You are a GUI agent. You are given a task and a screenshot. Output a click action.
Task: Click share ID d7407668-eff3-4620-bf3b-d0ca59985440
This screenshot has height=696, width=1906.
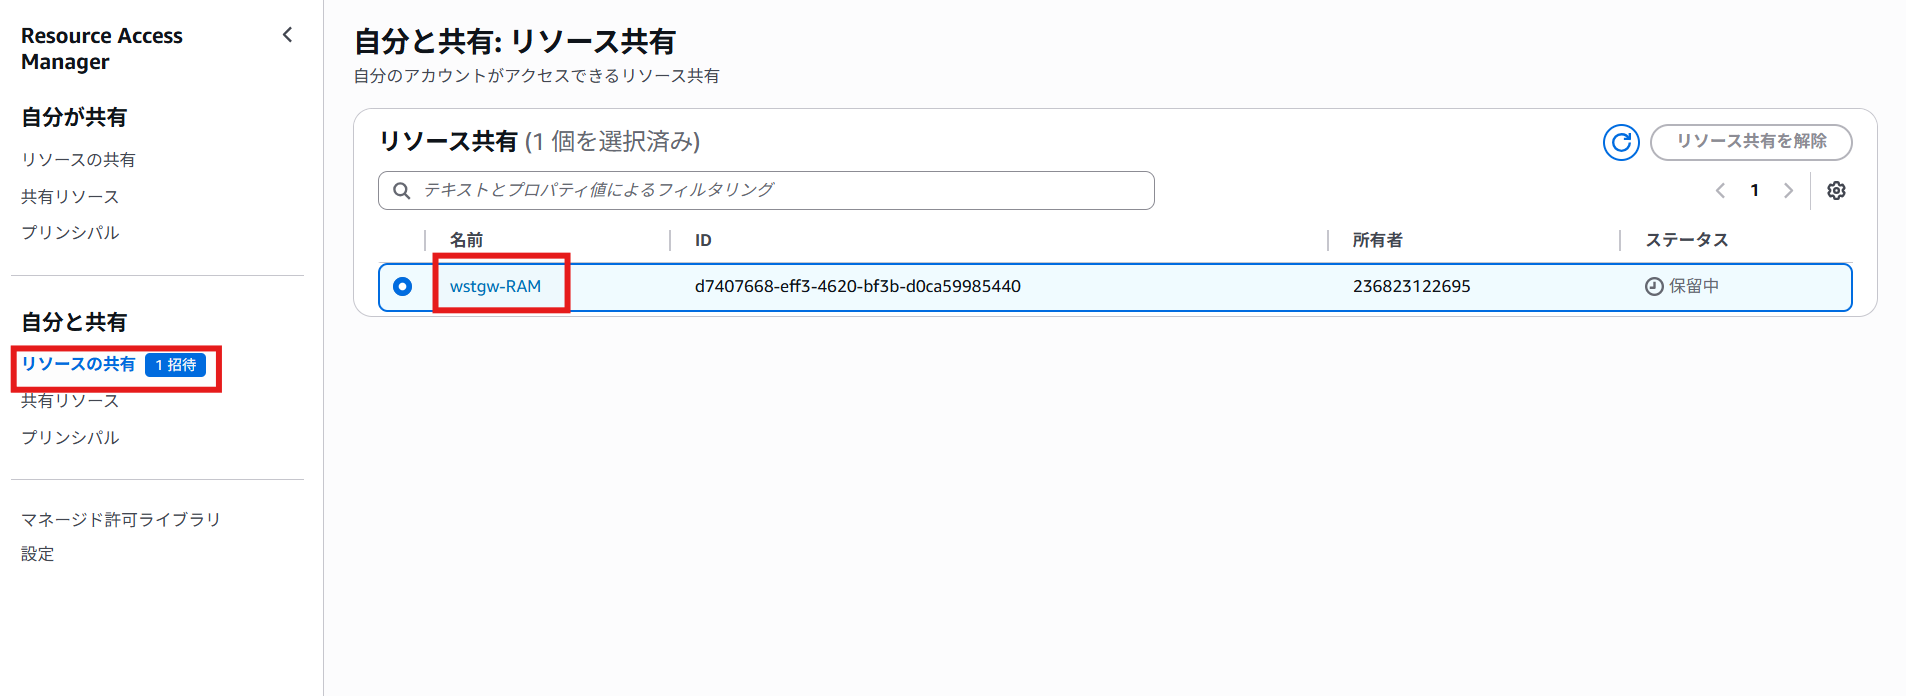point(858,286)
